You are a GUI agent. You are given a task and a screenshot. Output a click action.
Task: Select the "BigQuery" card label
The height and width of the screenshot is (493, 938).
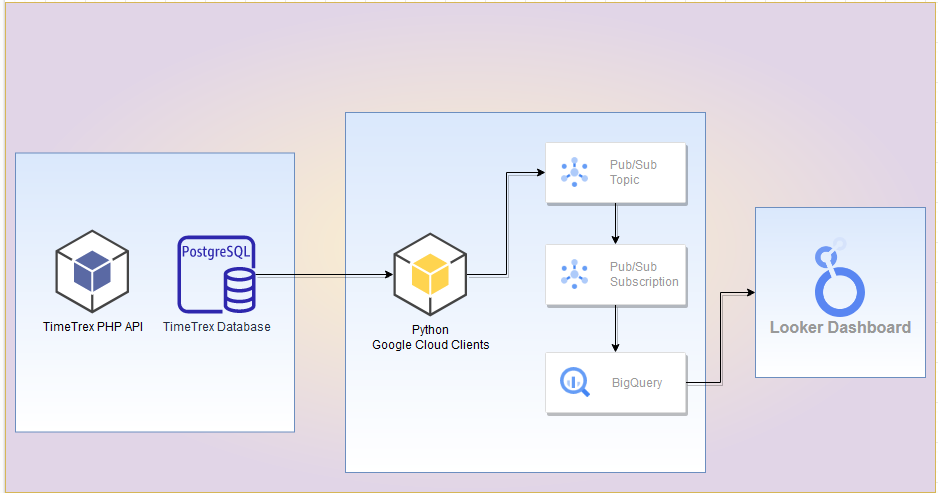(637, 382)
